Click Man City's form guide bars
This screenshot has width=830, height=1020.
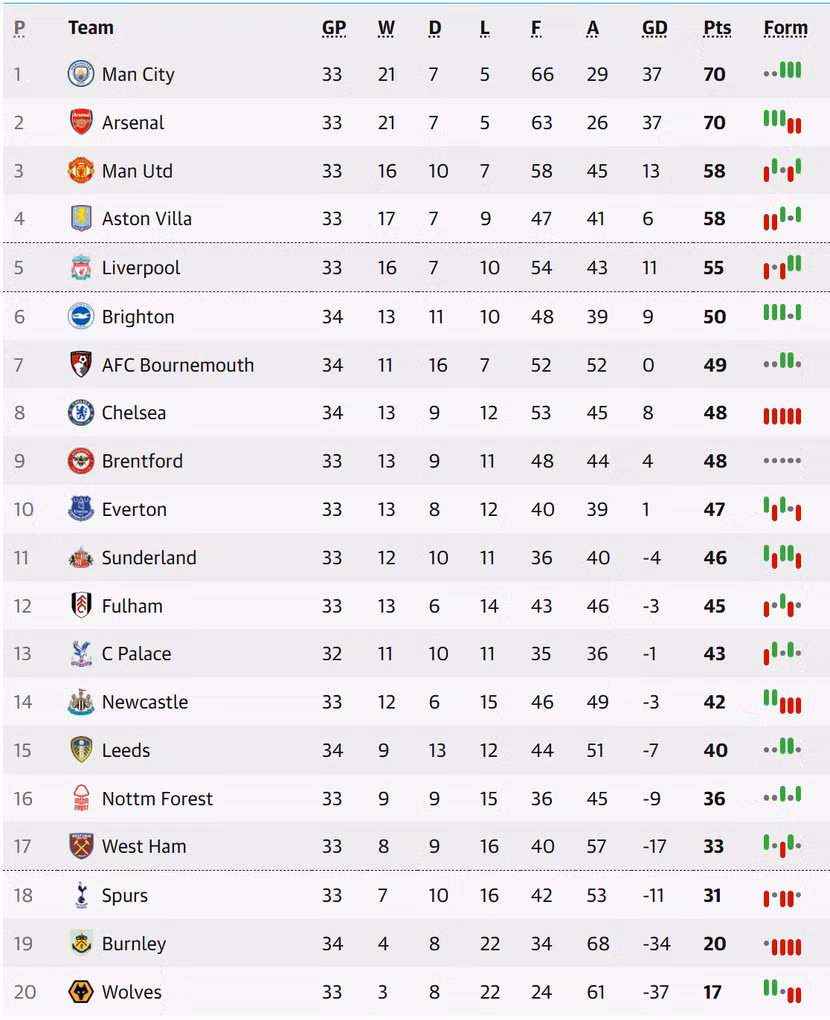tap(782, 72)
